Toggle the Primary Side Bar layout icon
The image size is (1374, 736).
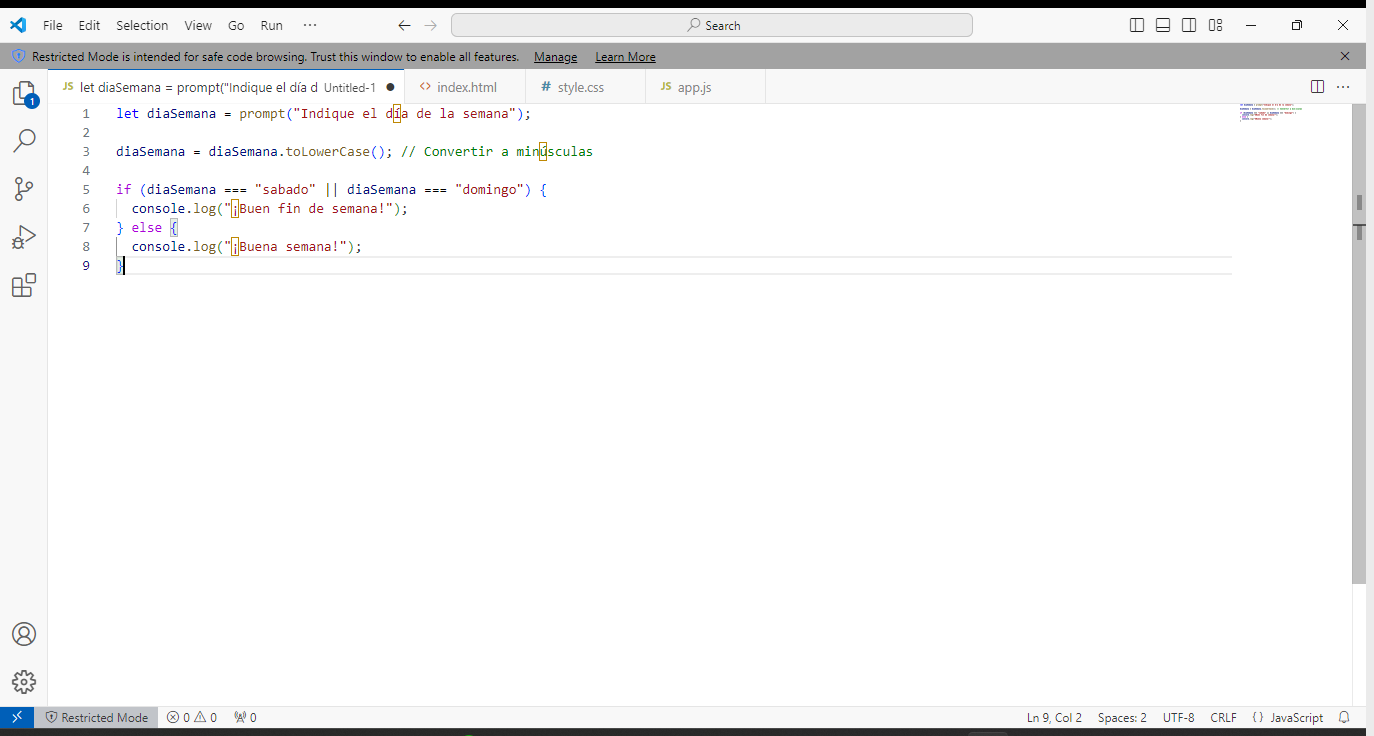1137,25
